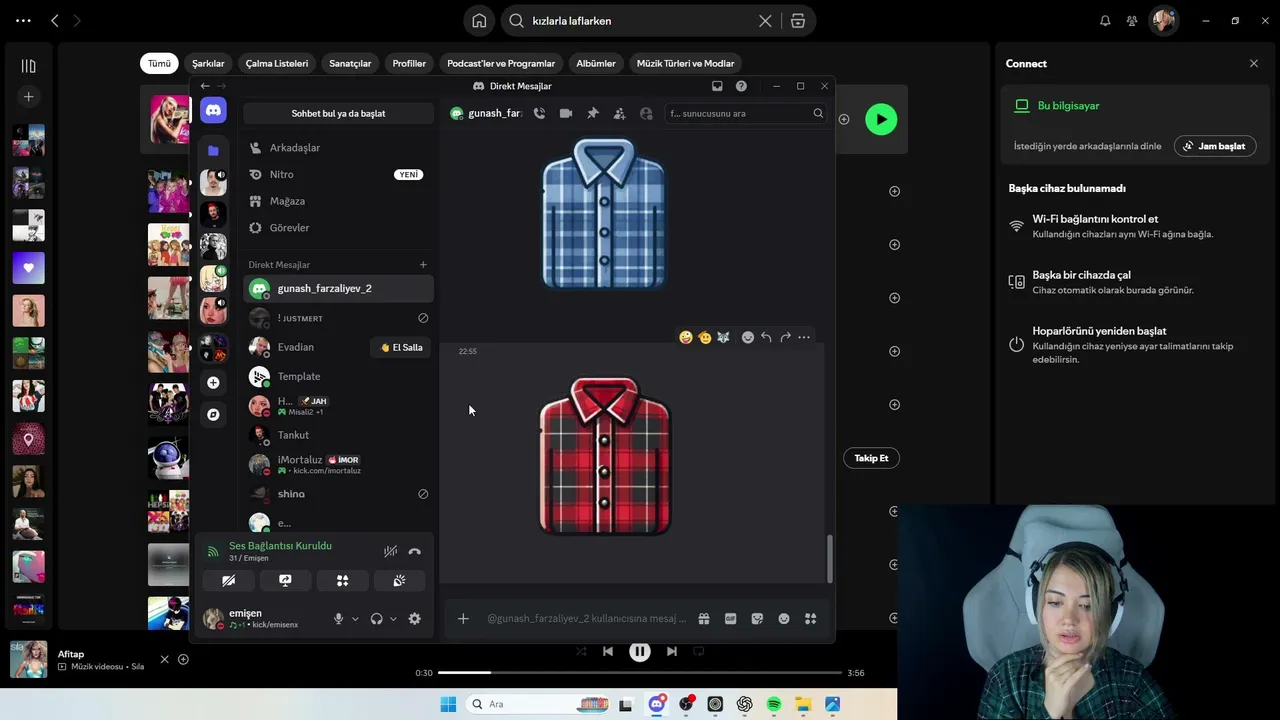
Task: Open Spotify three-dot menu
Action: pos(23,20)
